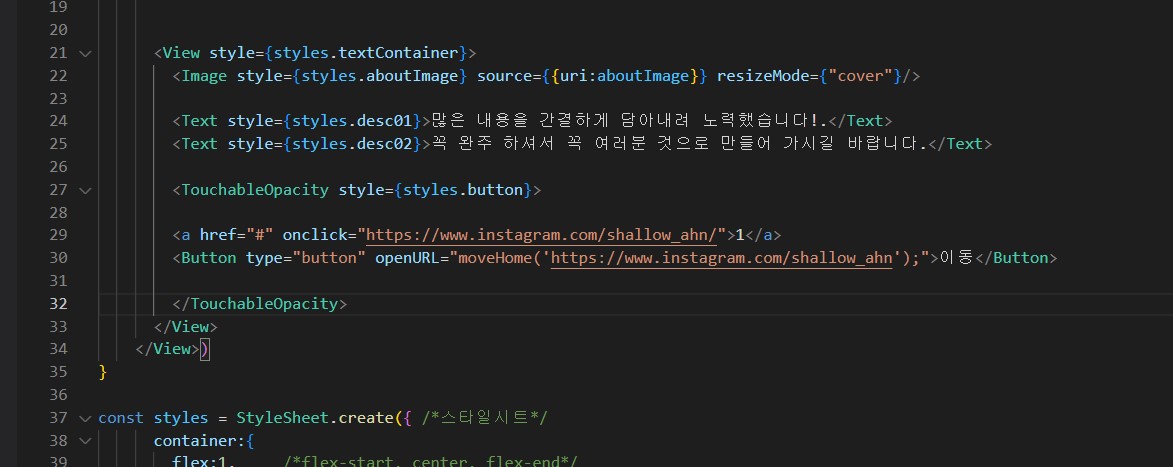The width and height of the screenshot is (1173, 467).
Task: Open the instagram link on line 30
Action: tap(722, 258)
